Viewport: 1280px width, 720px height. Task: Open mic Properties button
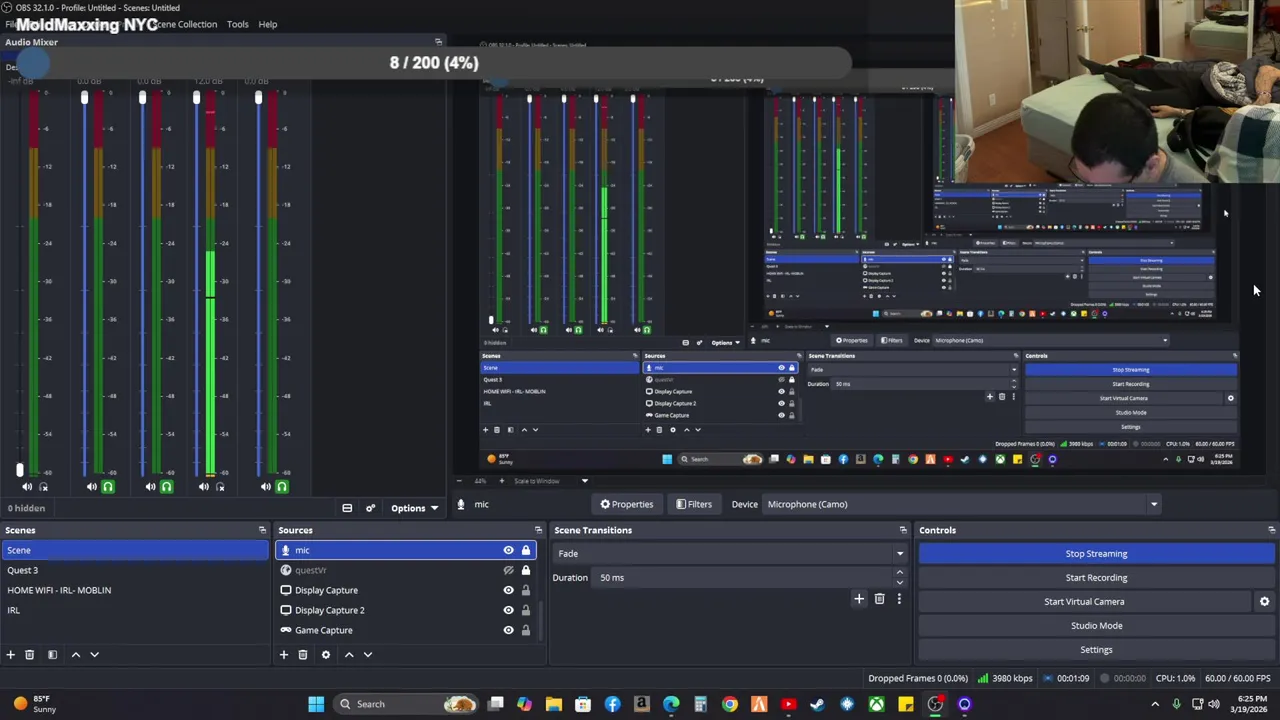click(x=626, y=504)
